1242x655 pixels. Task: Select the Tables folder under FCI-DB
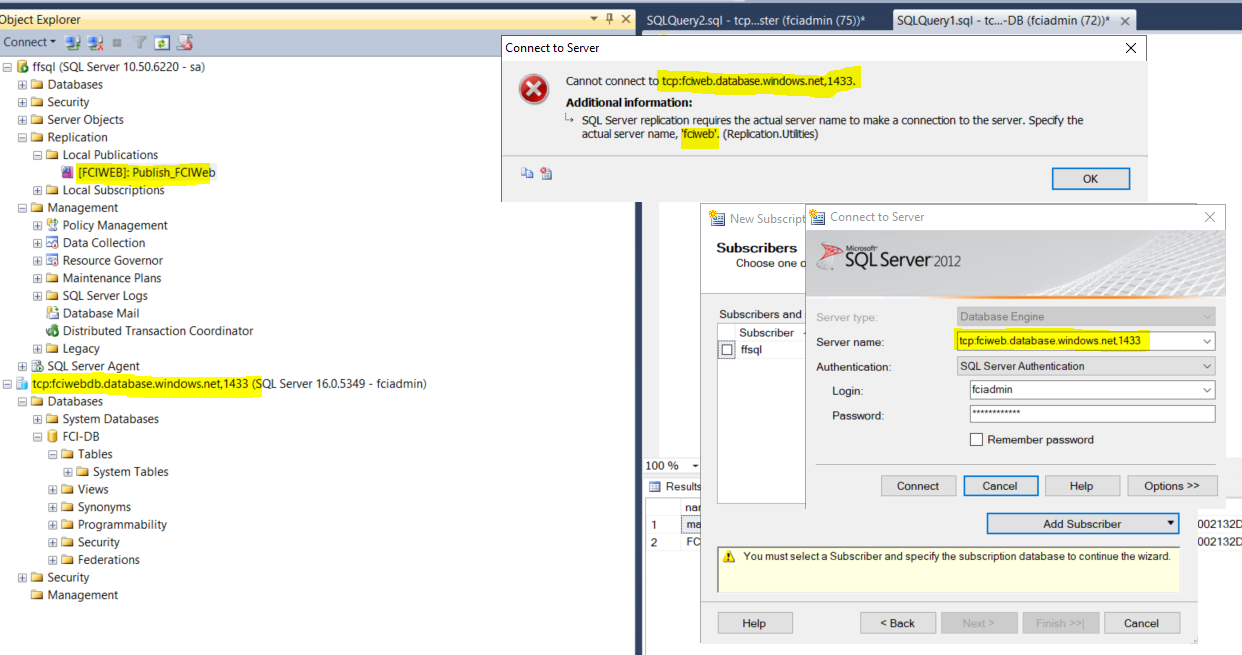pyautogui.click(x=95, y=454)
